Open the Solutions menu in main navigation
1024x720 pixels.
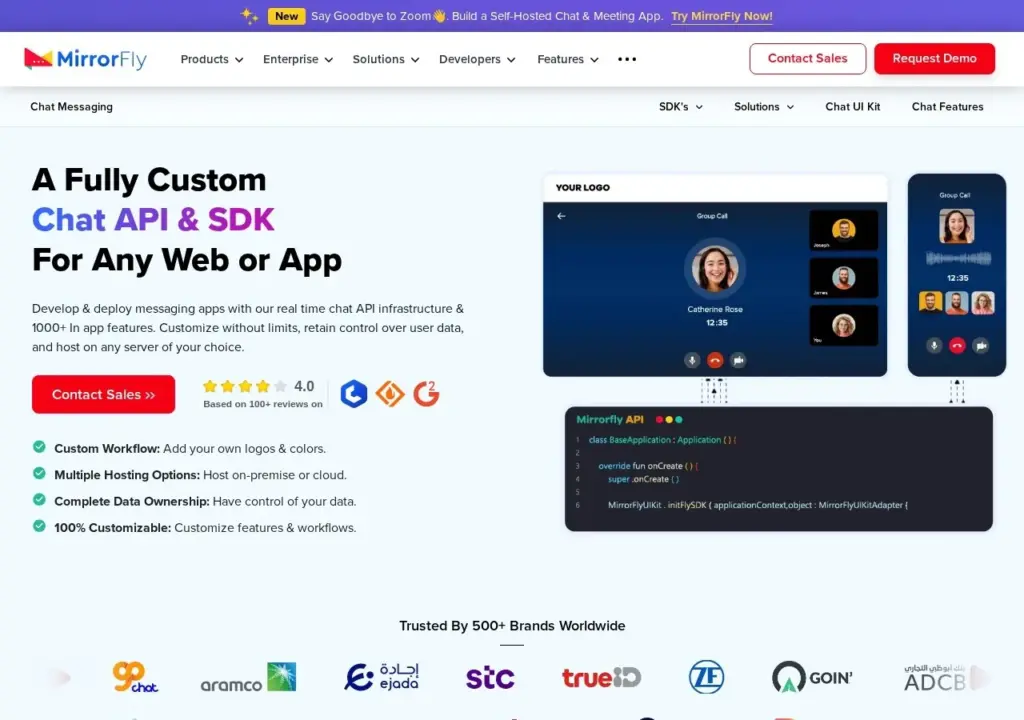coord(385,59)
